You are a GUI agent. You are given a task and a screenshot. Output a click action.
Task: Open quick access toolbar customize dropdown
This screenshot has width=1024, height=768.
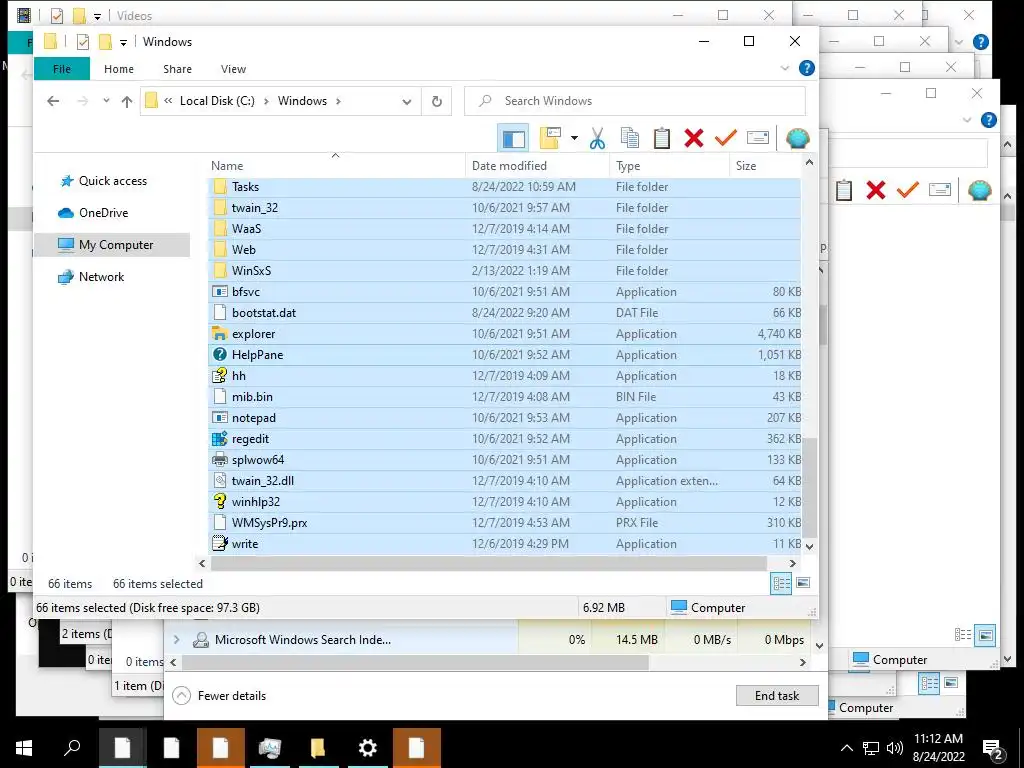(x=123, y=42)
